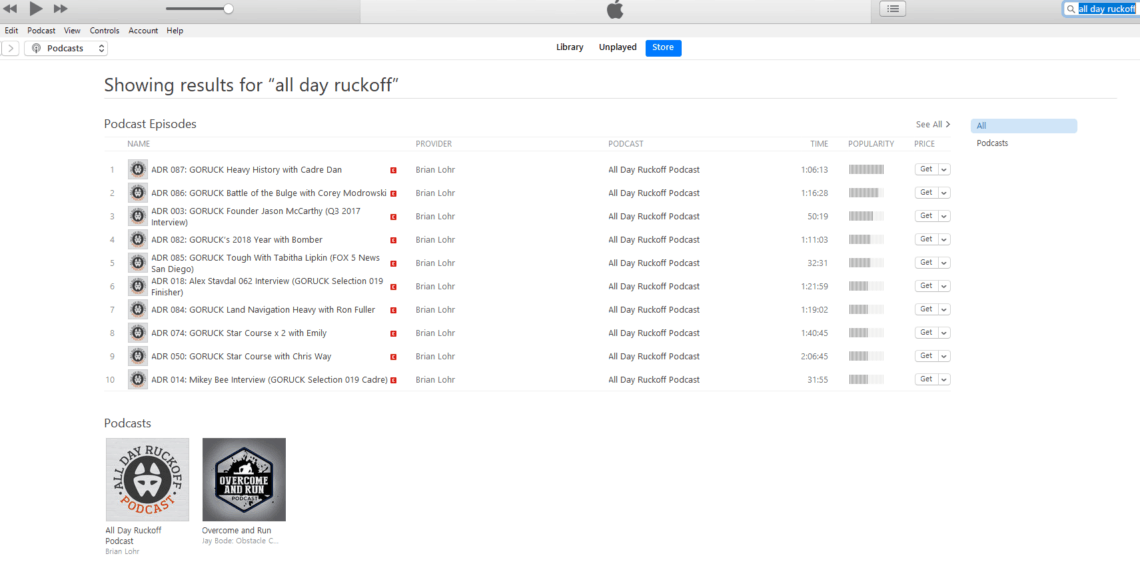This screenshot has height=562, width=1140.
Task: Get episode ADR 018 Alex Stavdal
Action: pyautogui.click(x=926, y=286)
